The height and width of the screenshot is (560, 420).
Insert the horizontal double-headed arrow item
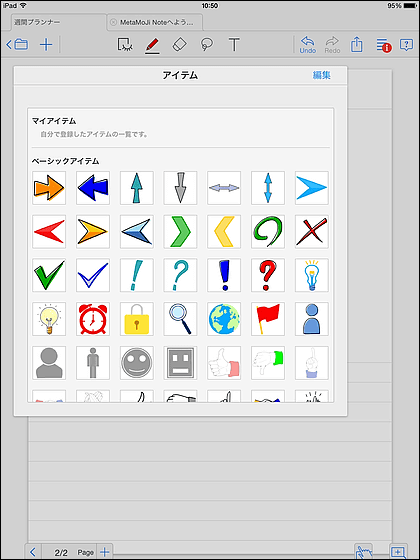pyautogui.click(x=224, y=188)
